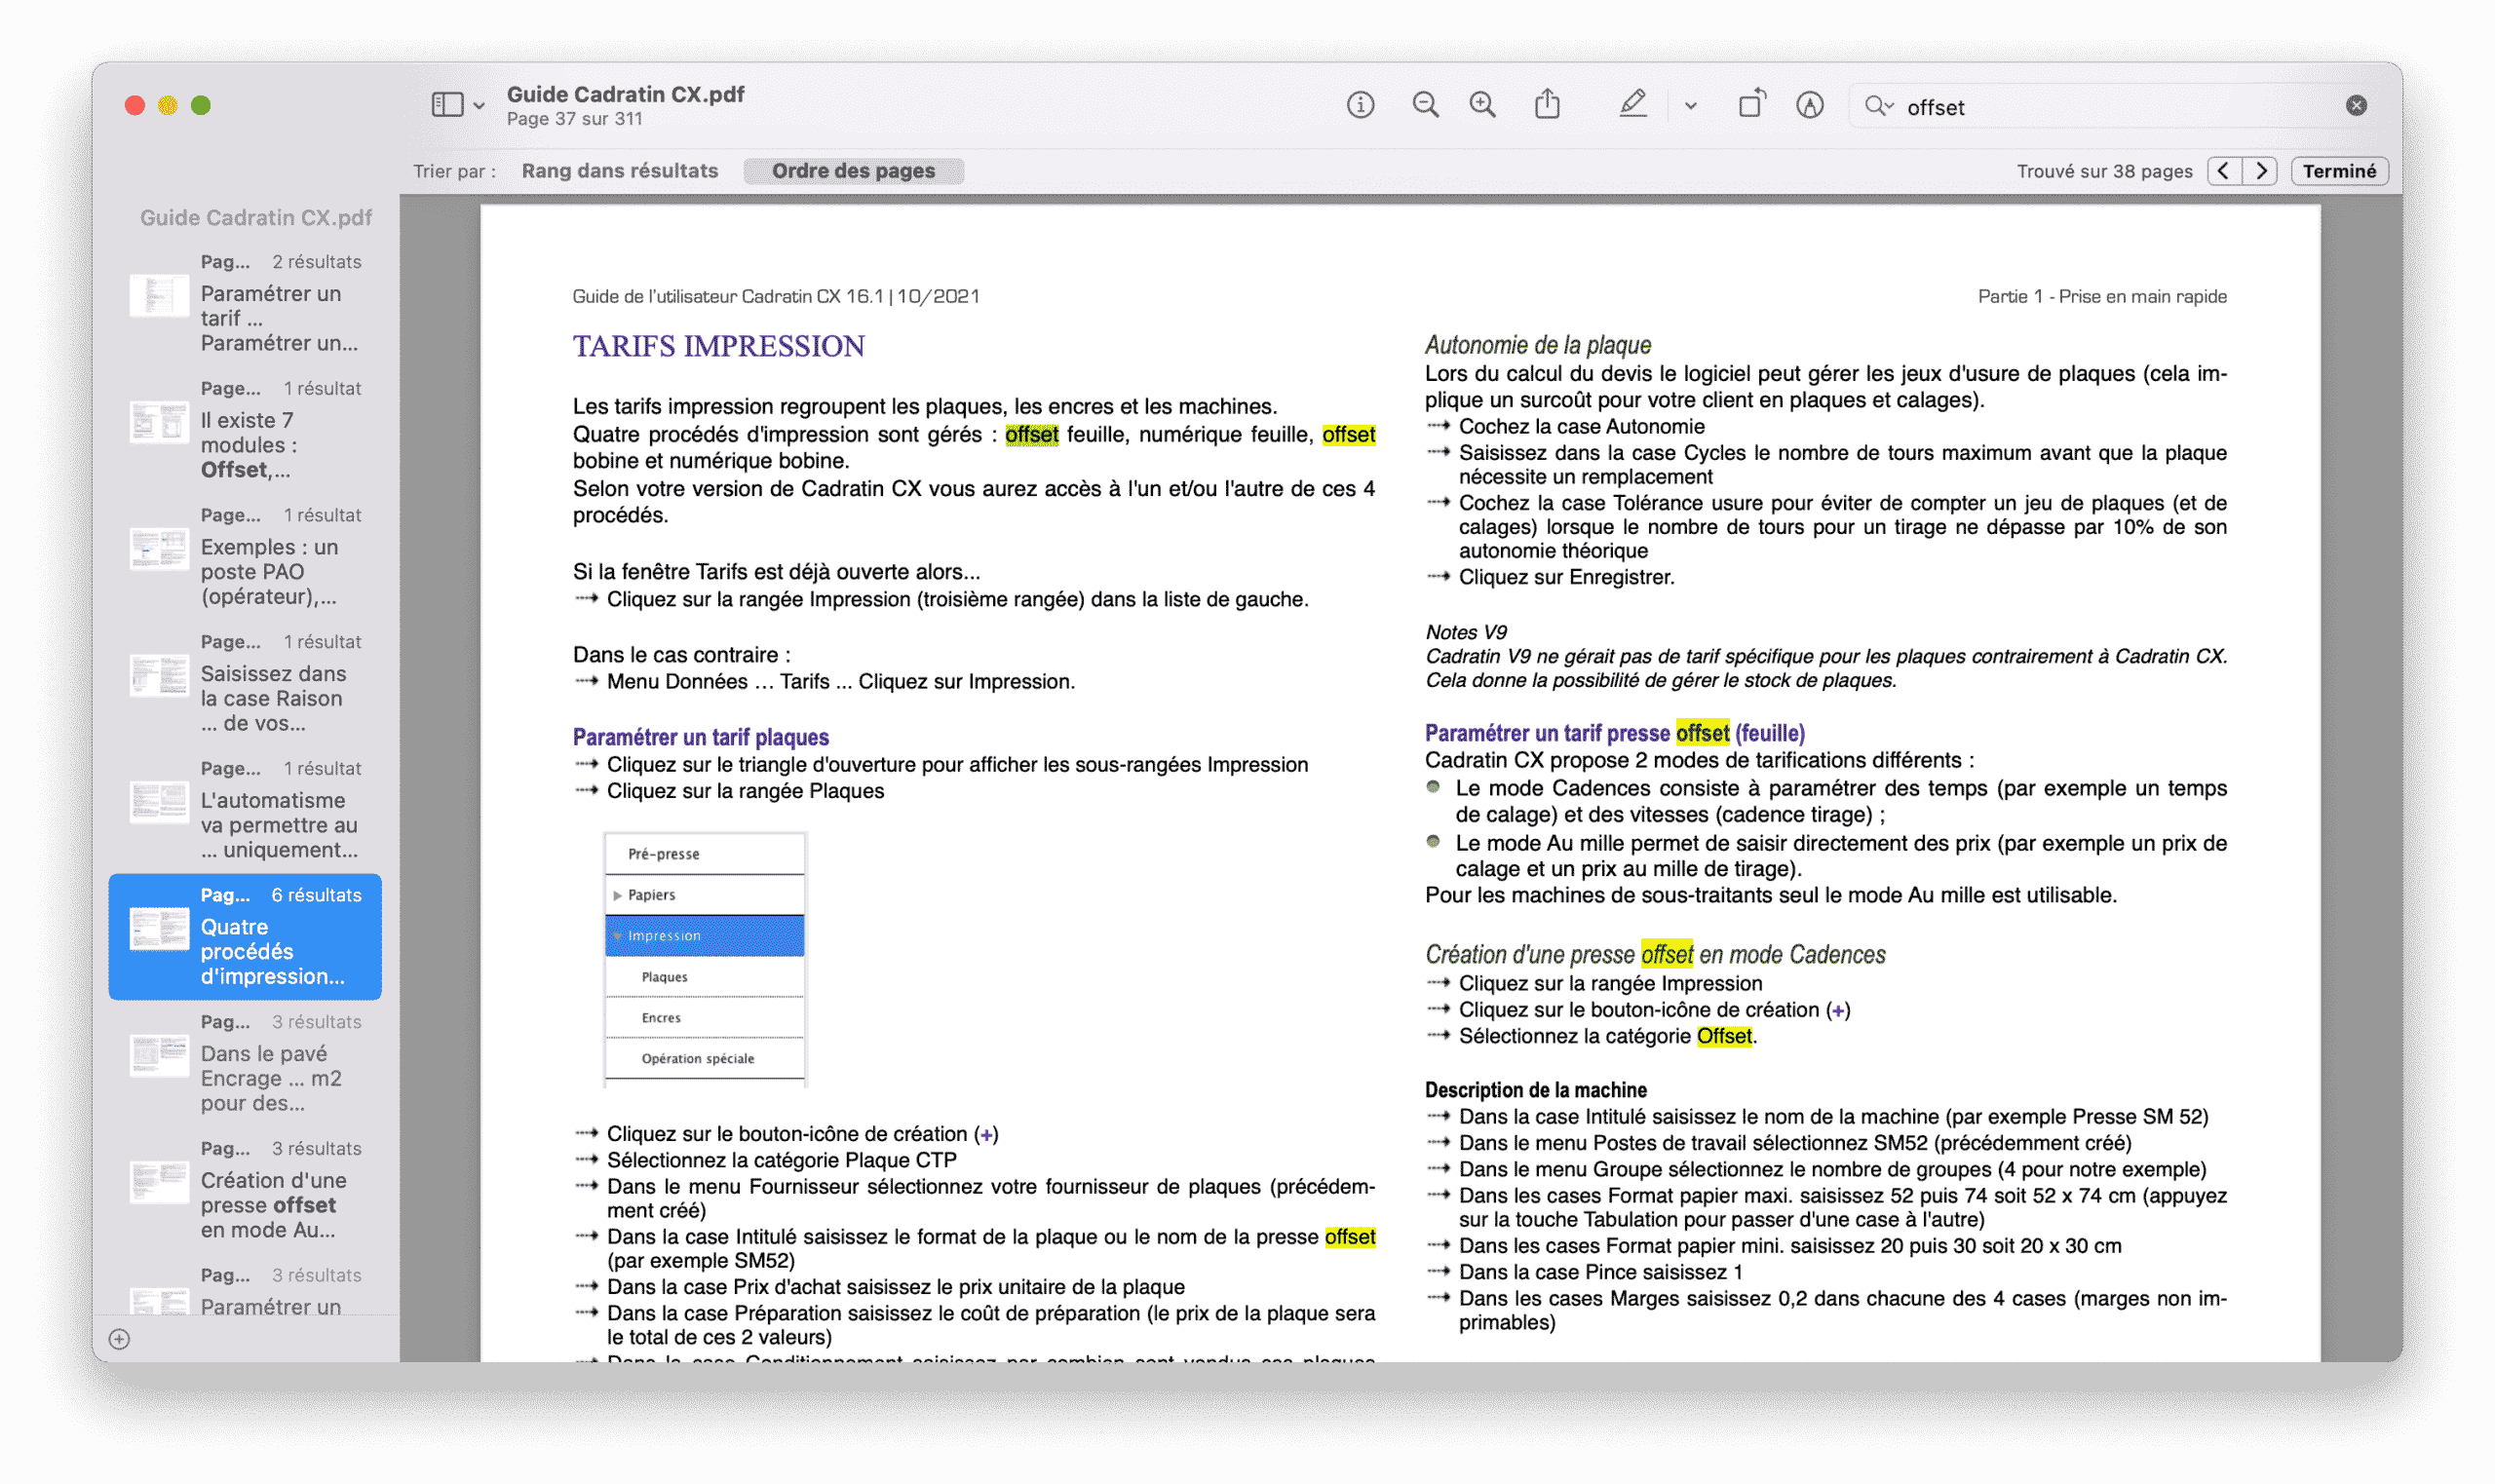Screen dimensions: 2495x1484
Task: Click the document title in the title bar
Action: 625,94
